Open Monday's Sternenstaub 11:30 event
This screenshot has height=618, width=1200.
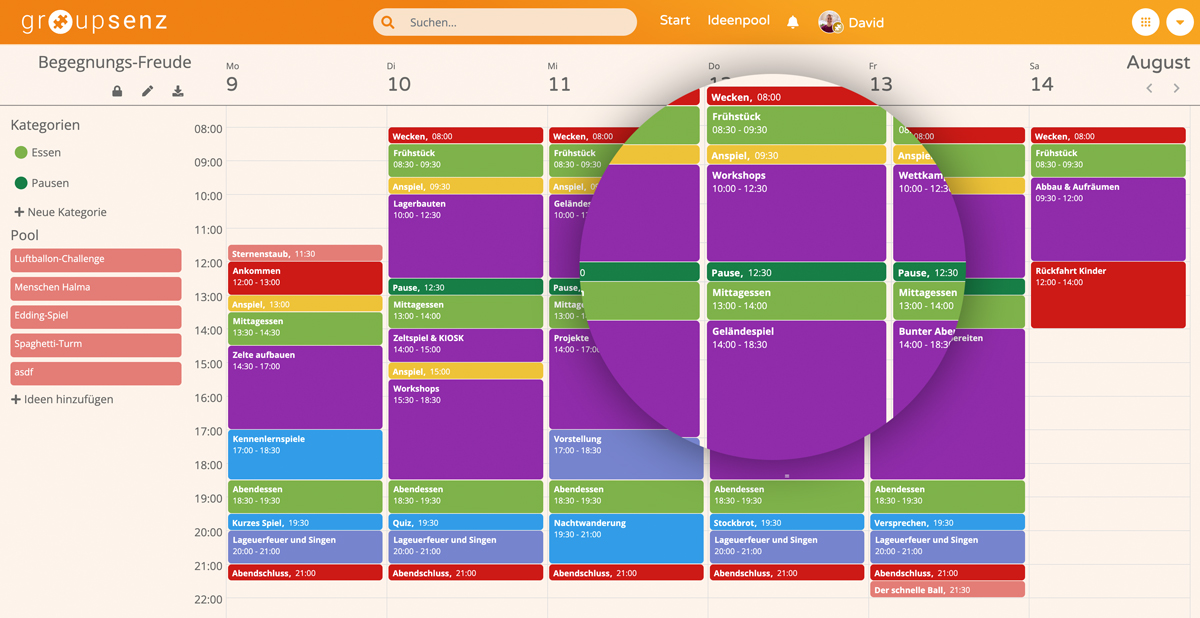coord(305,253)
